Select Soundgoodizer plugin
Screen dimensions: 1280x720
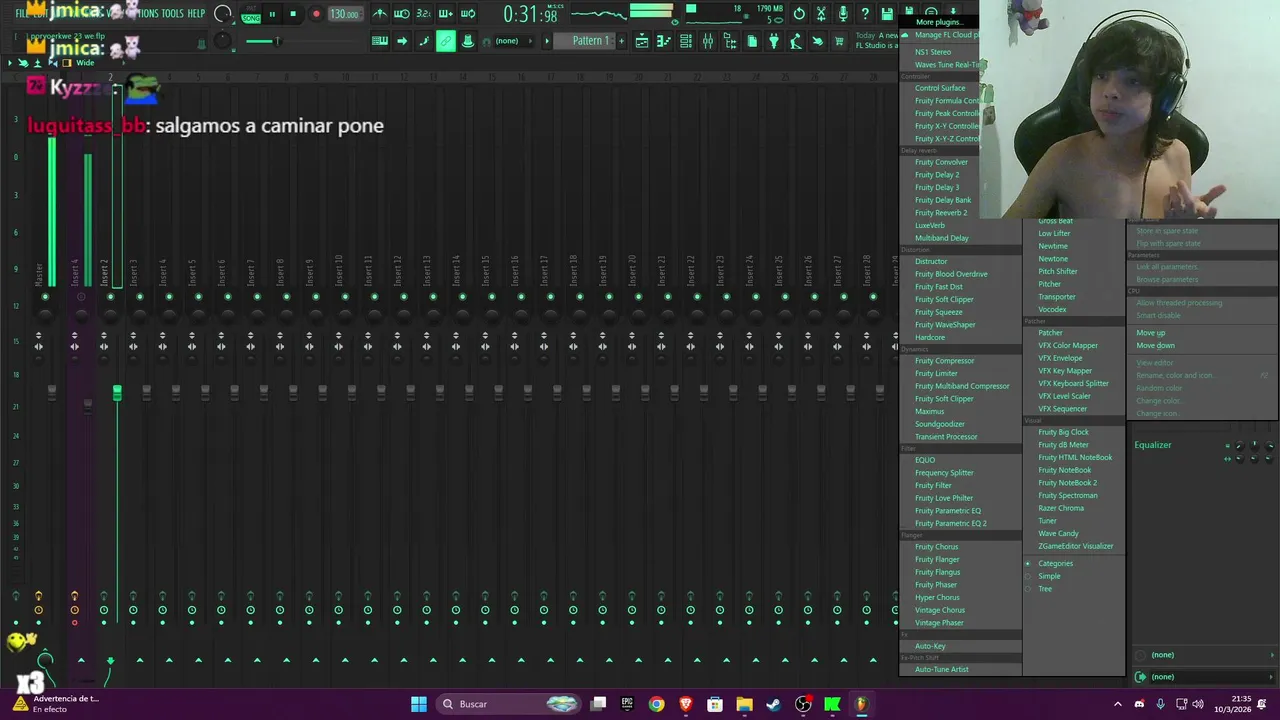tap(940, 424)
